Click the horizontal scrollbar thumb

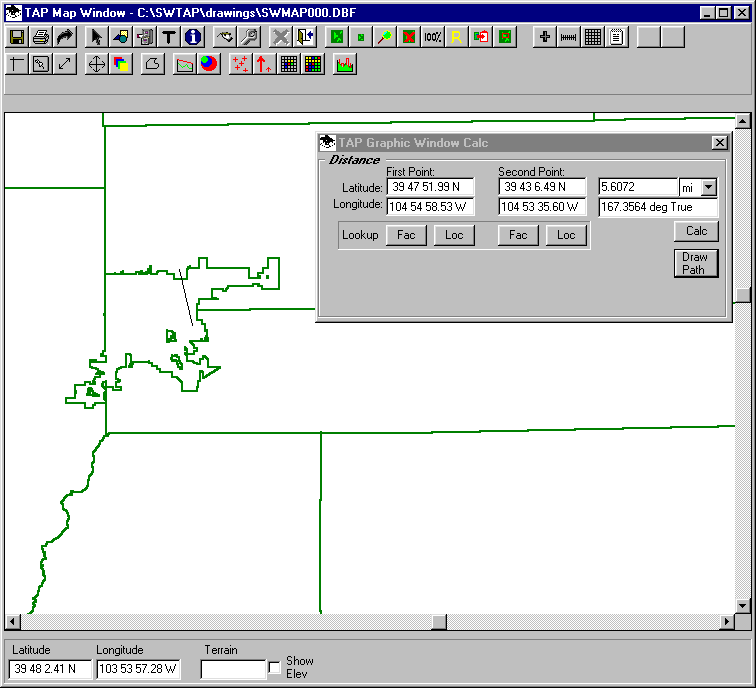pos(439,622)
